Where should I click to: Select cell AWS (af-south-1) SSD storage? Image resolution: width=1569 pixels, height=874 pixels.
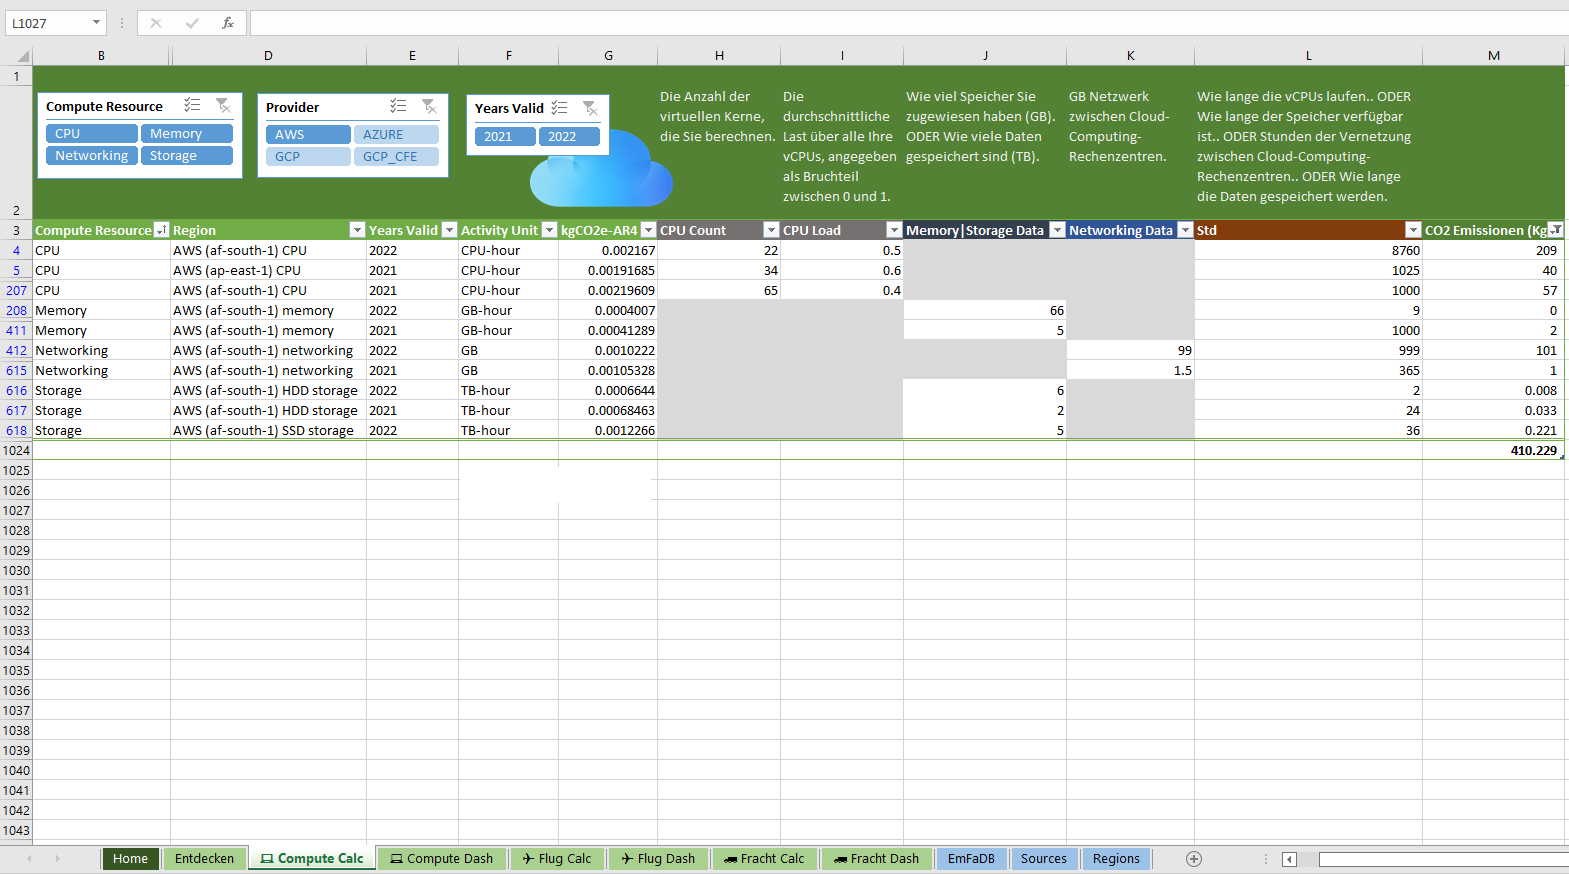pos(268,430)
